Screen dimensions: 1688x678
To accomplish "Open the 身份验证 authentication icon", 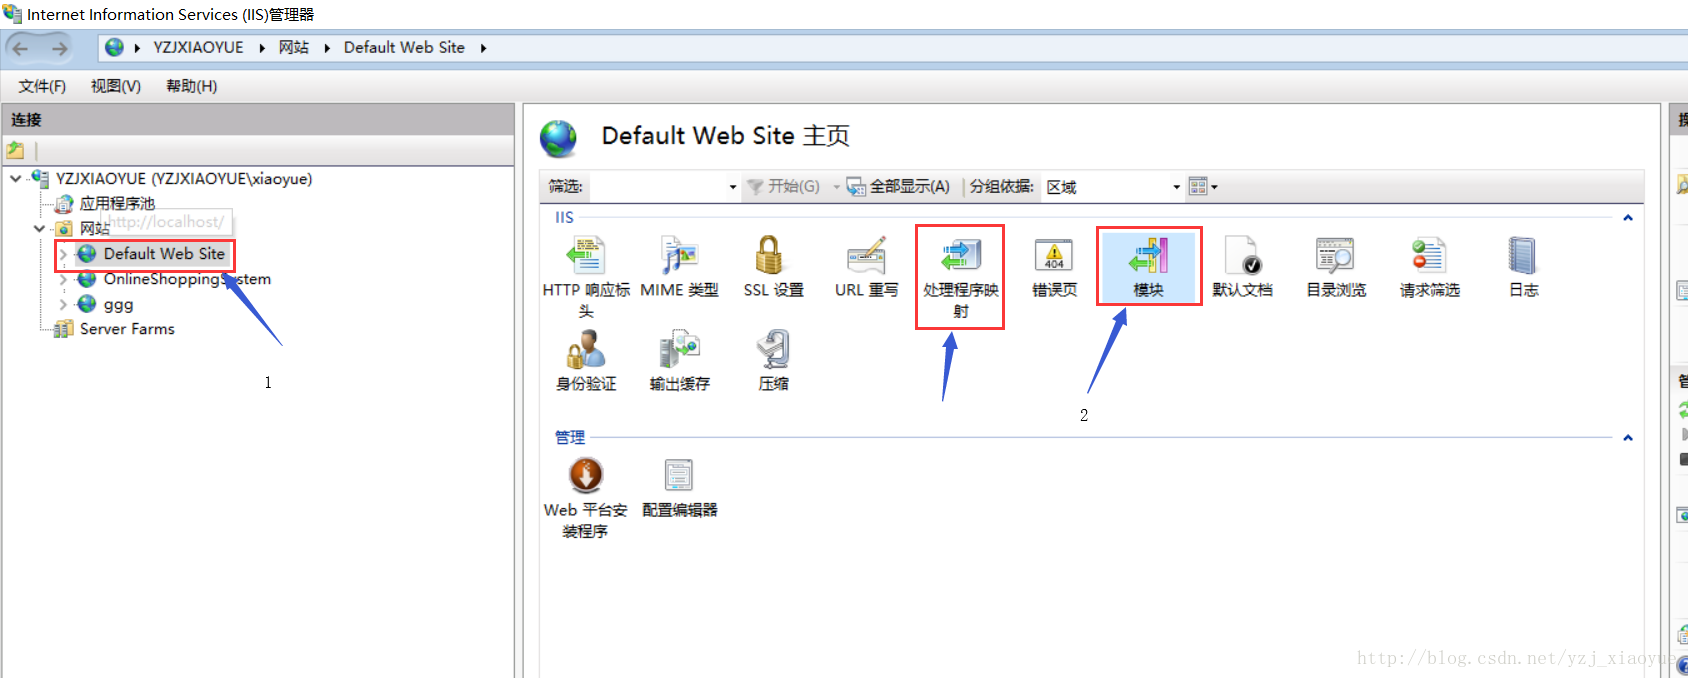I will tap(586, 350).
